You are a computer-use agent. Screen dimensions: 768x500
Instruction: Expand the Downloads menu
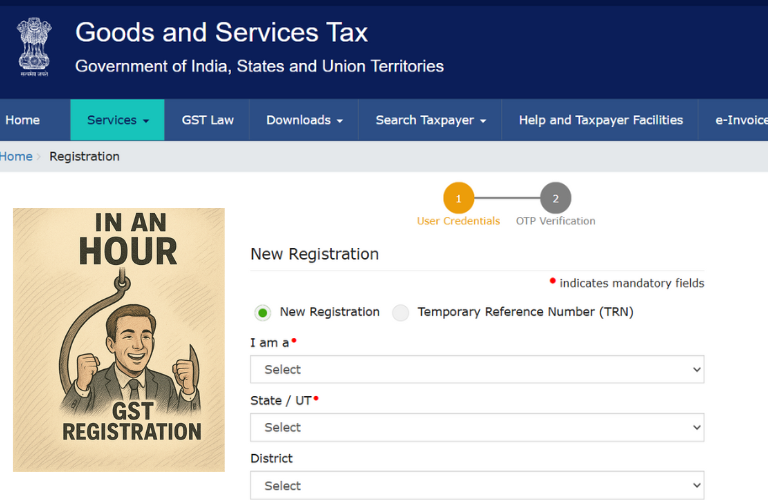[304, 120]
